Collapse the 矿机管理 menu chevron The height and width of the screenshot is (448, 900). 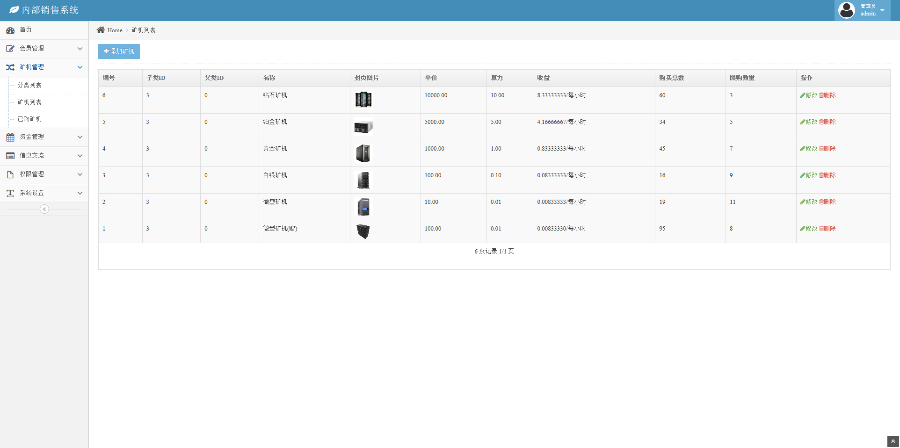coord(80,67)
